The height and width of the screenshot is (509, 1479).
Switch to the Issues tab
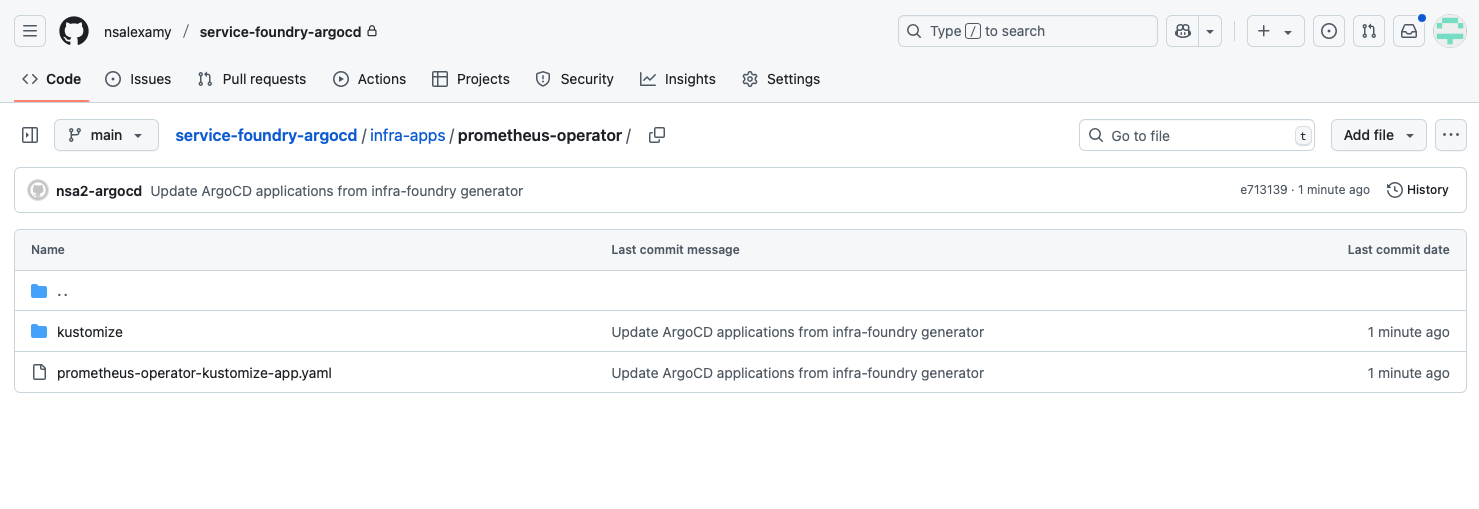[x=138, y=79]
